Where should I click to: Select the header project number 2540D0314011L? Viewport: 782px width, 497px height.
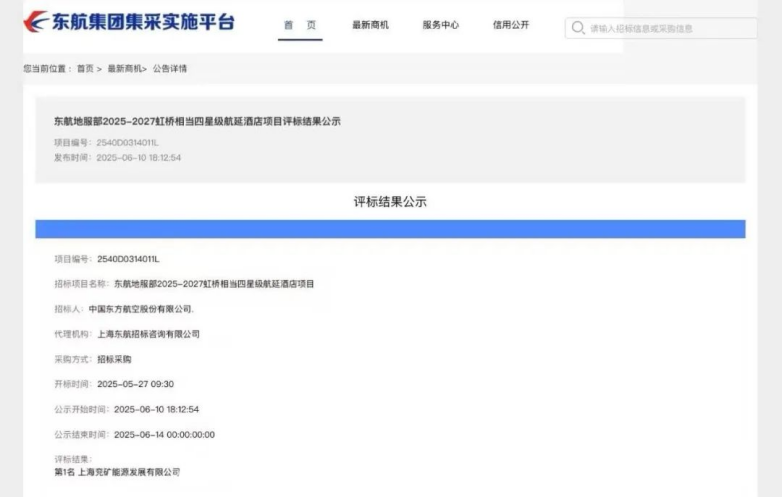click(127, 143)
